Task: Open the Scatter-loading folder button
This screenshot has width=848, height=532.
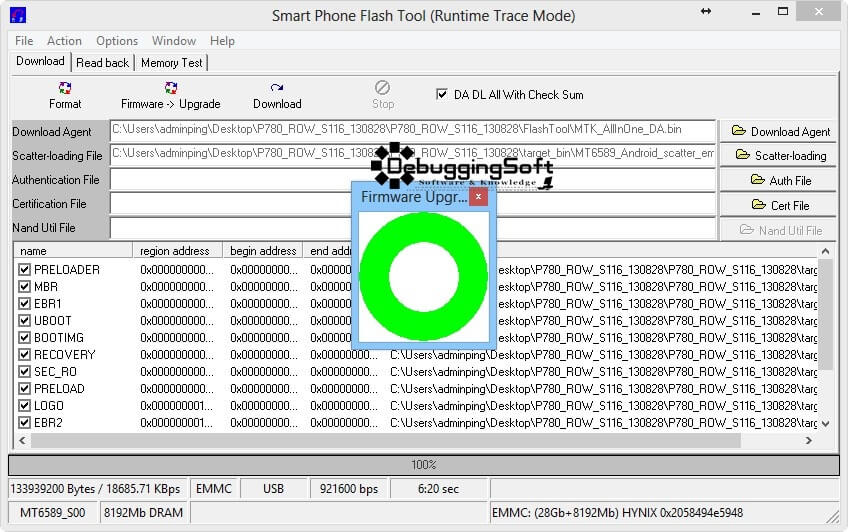Action: 778,156
